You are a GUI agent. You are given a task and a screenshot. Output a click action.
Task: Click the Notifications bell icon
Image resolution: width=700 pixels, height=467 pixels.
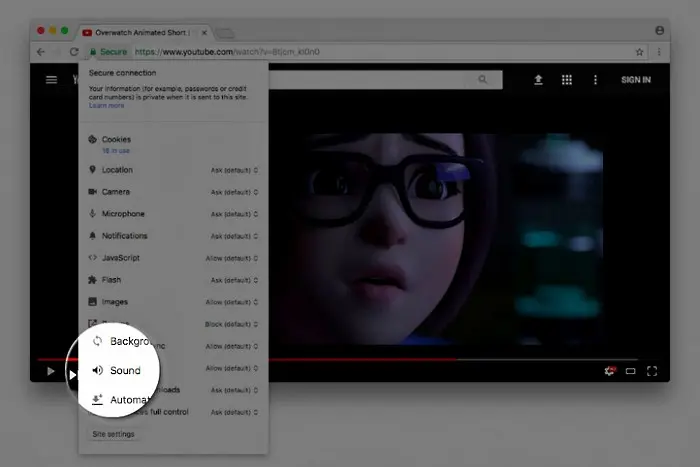coord(92,235)
